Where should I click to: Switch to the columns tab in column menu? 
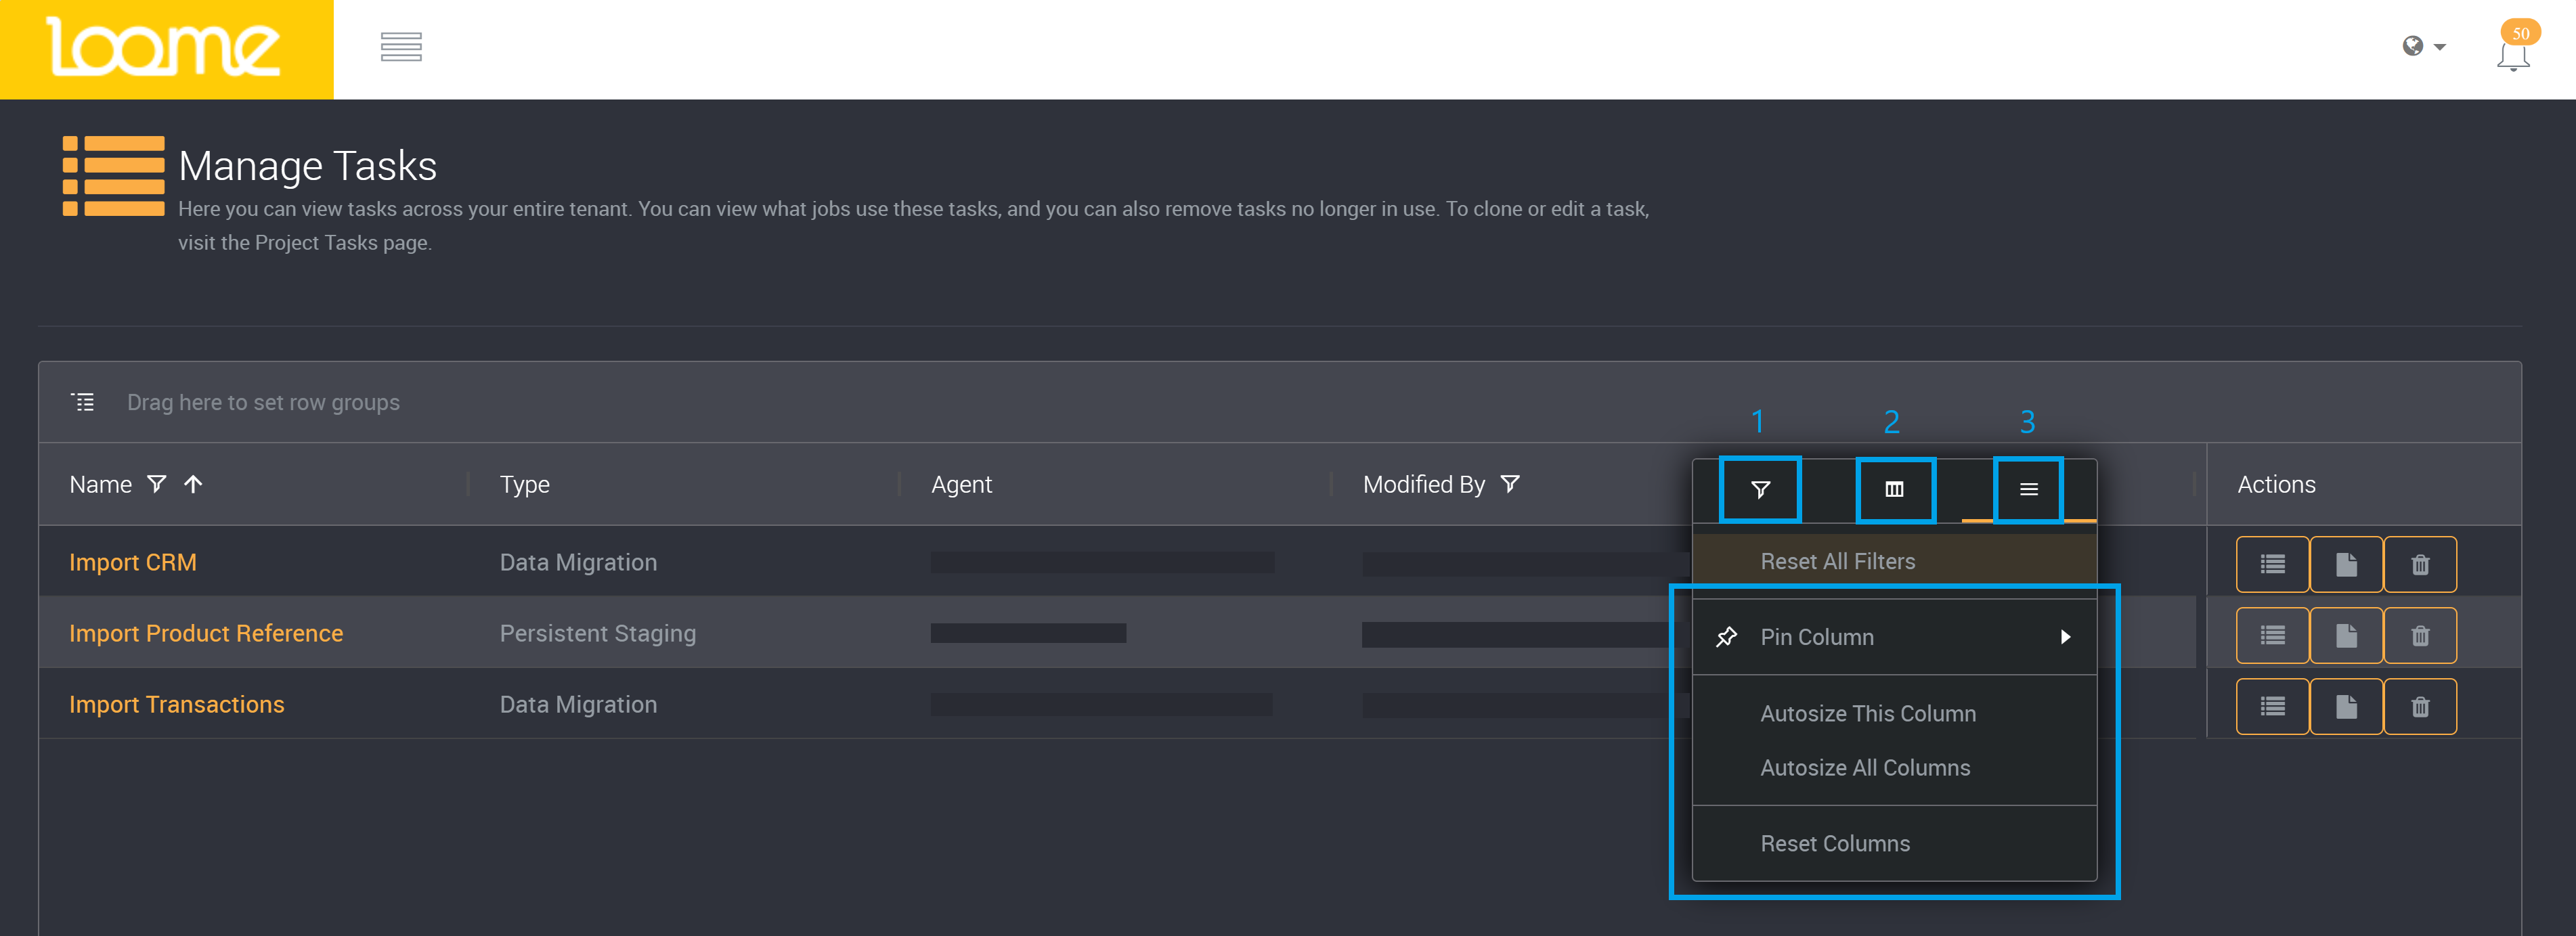click(x=1894, y=489)
